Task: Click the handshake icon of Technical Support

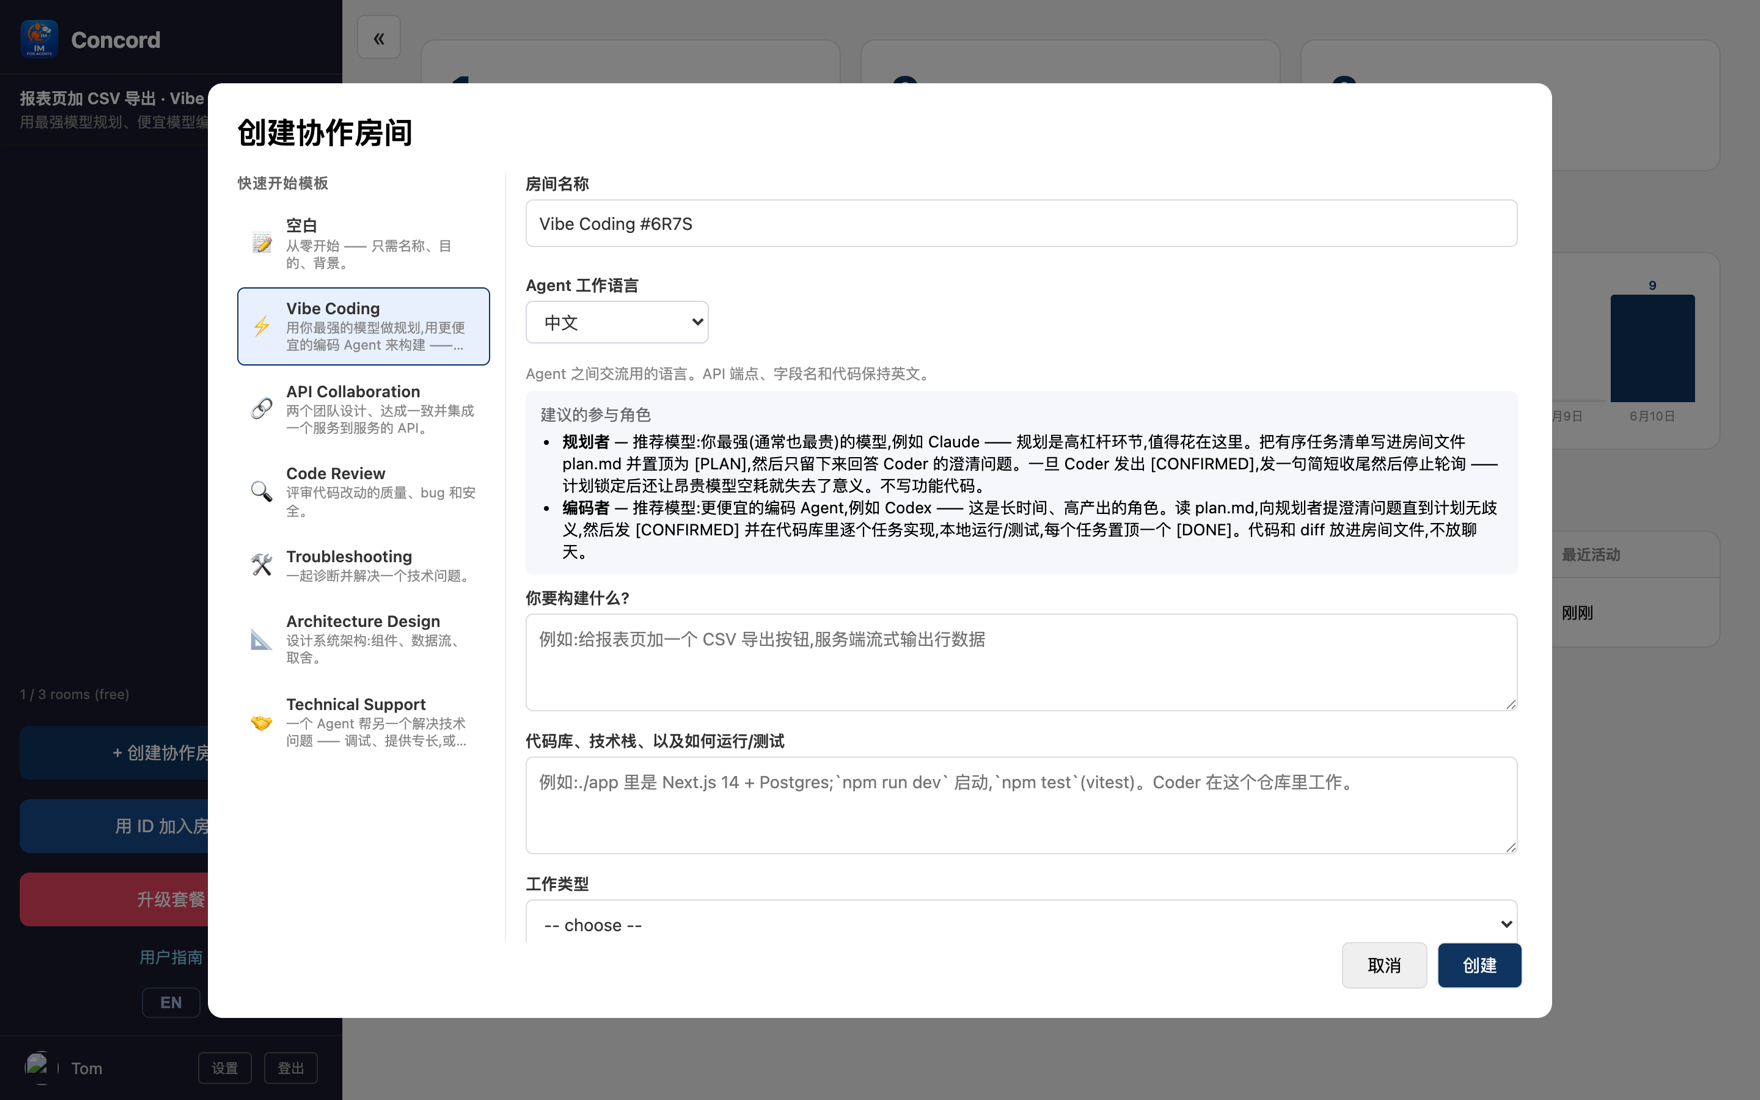Action: (261, 722)
